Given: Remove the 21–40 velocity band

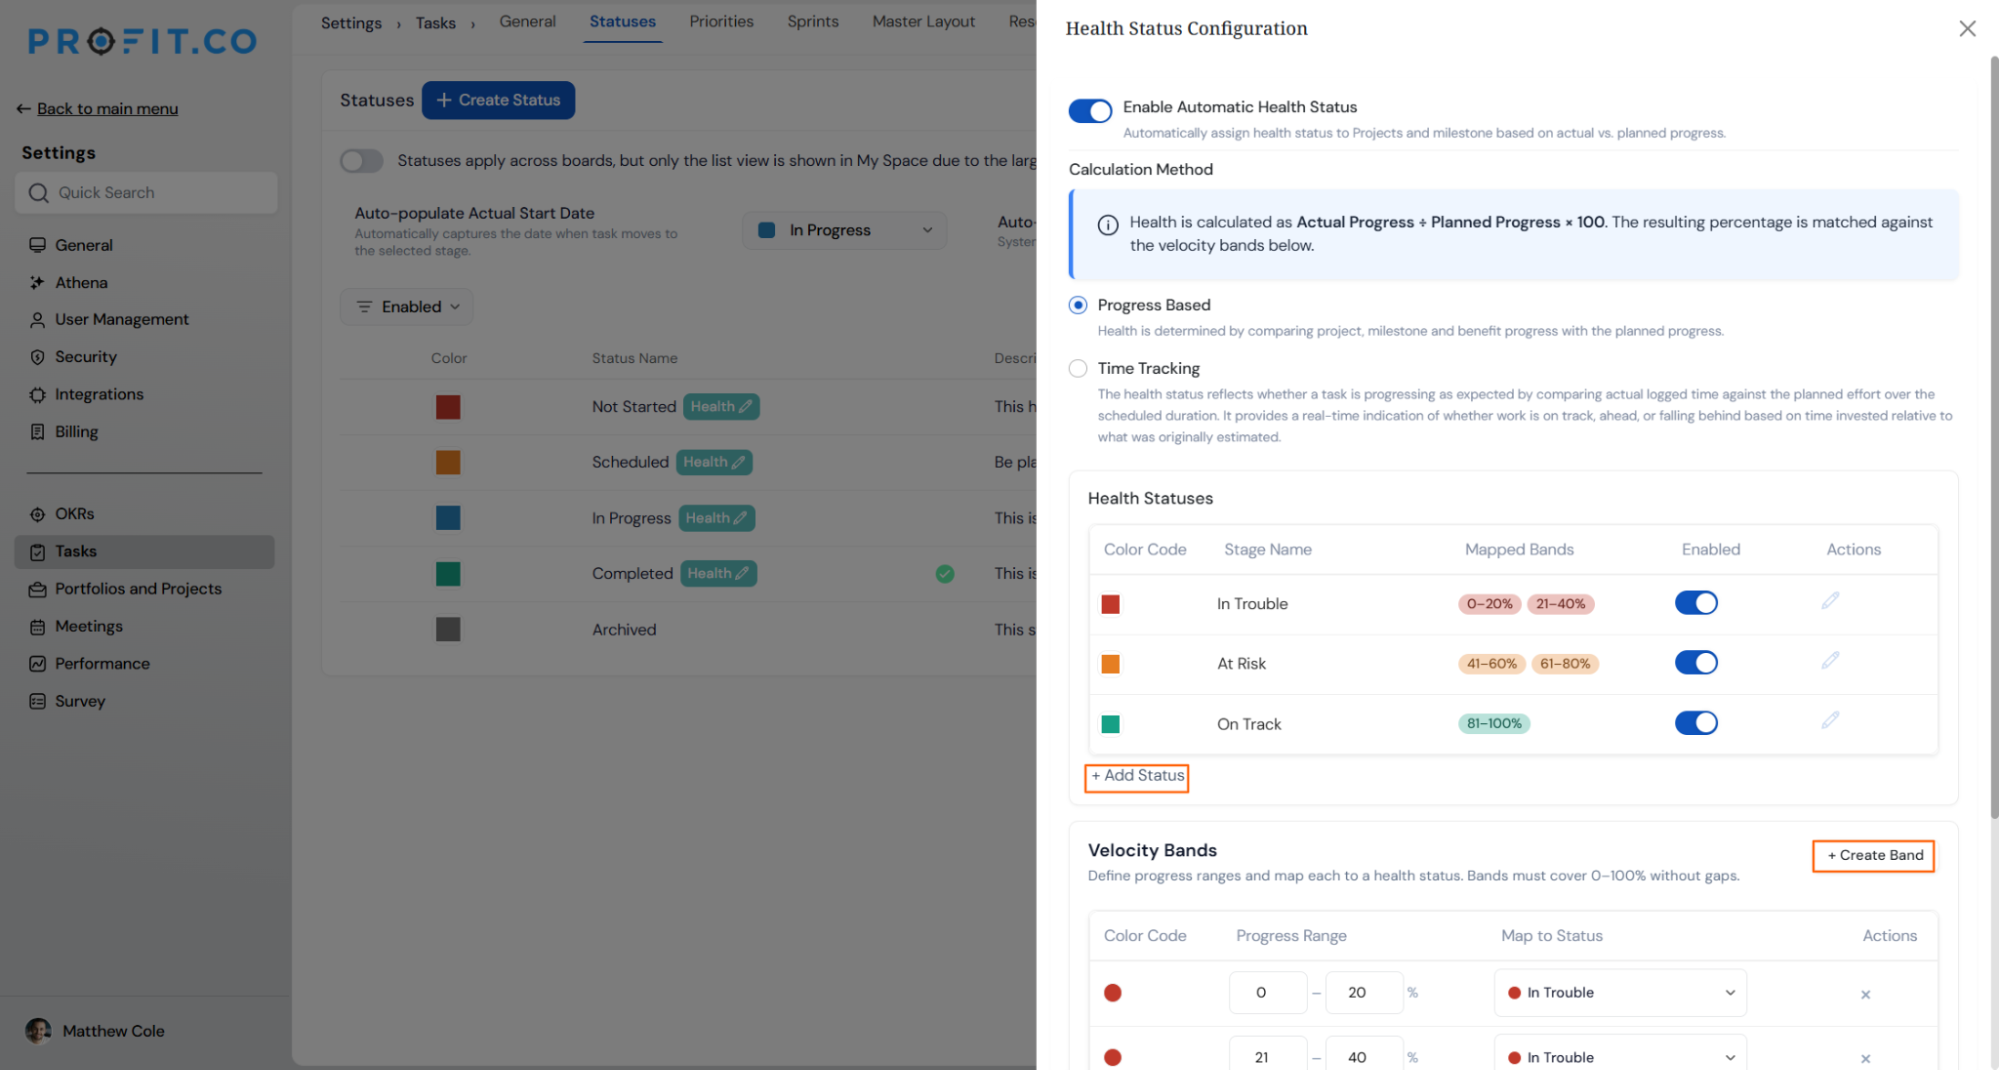Looking at the screenshot, I should [x=1865, y=1058].
